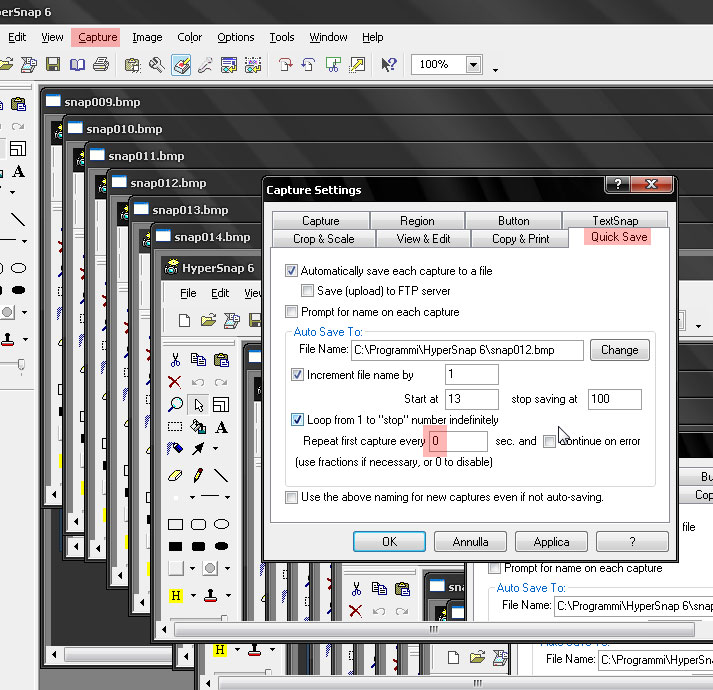Click the clipboard paste icon in main toolbar
This screenshot has height=690, width=713.
click(132, 65)
